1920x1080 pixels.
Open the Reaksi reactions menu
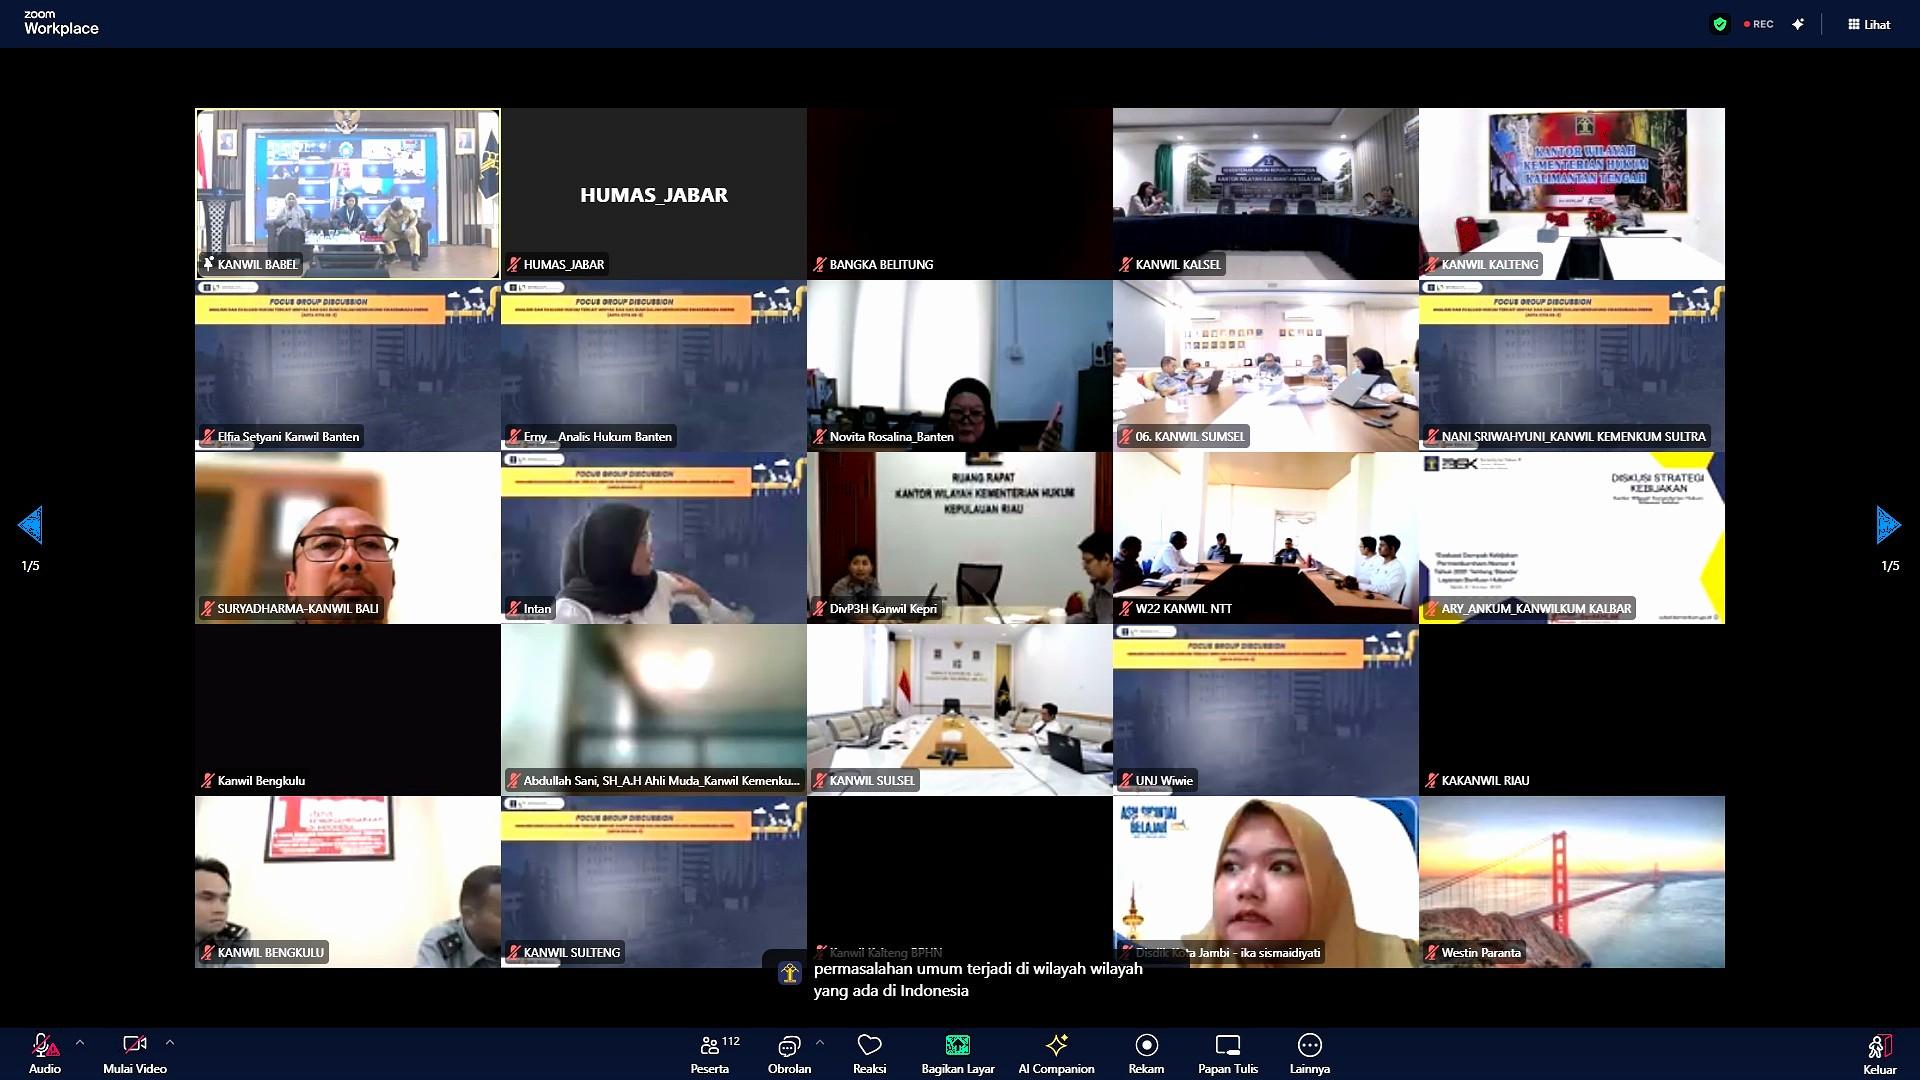click(x=869, y=1052)
